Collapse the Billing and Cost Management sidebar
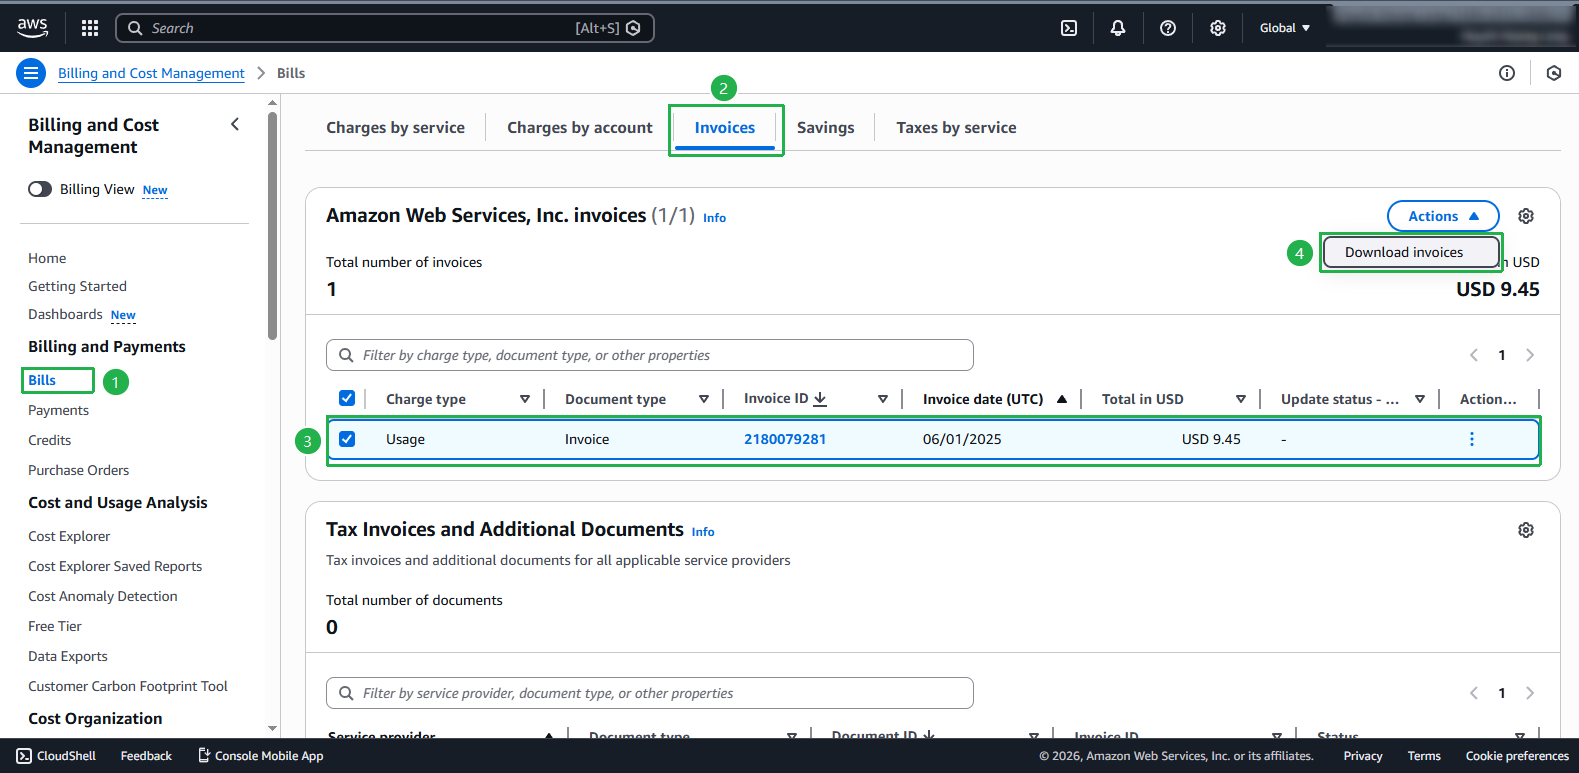 click(x=235, y=124)
